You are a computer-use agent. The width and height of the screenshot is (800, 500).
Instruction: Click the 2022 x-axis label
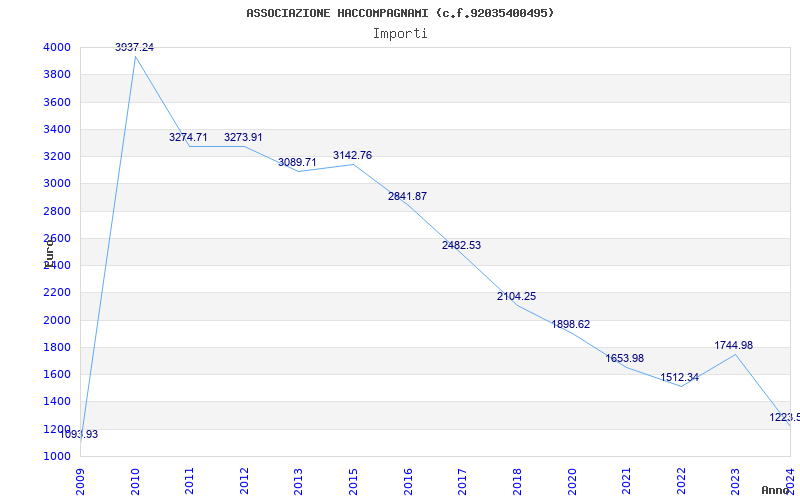(681, 482)
